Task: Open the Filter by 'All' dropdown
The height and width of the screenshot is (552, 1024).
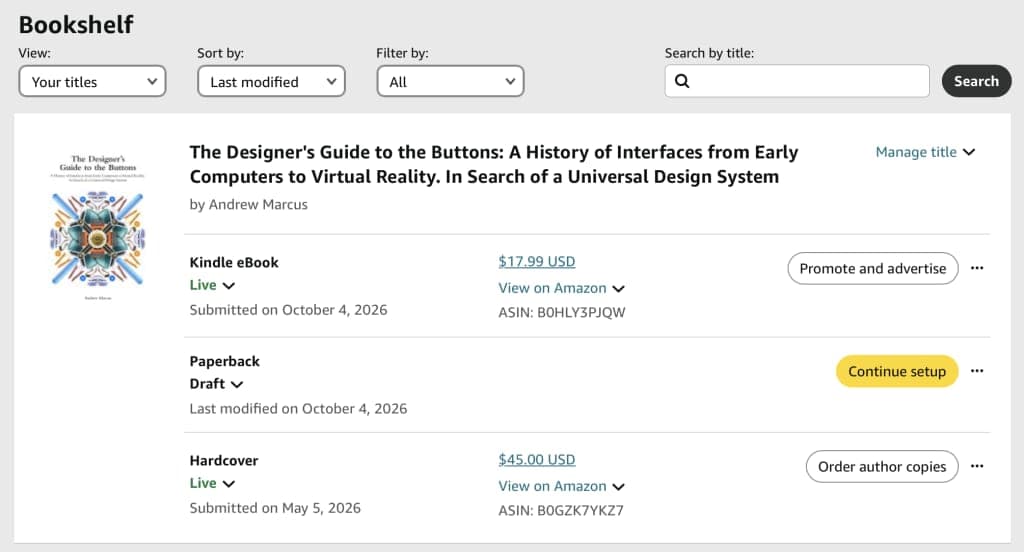Action: pos(450,82)
